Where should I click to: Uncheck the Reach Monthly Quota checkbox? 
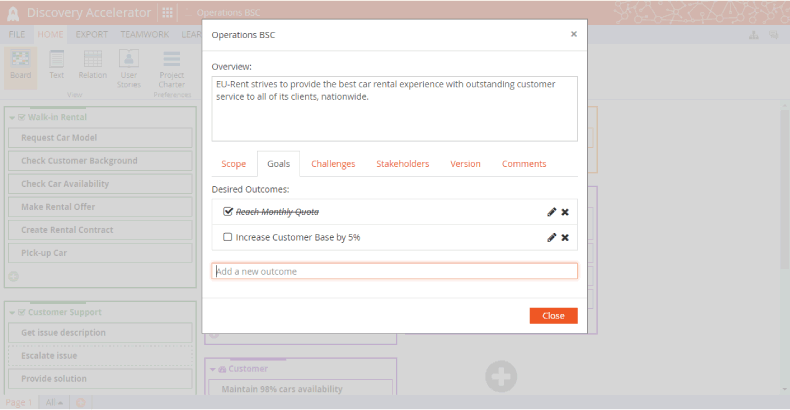228,212
